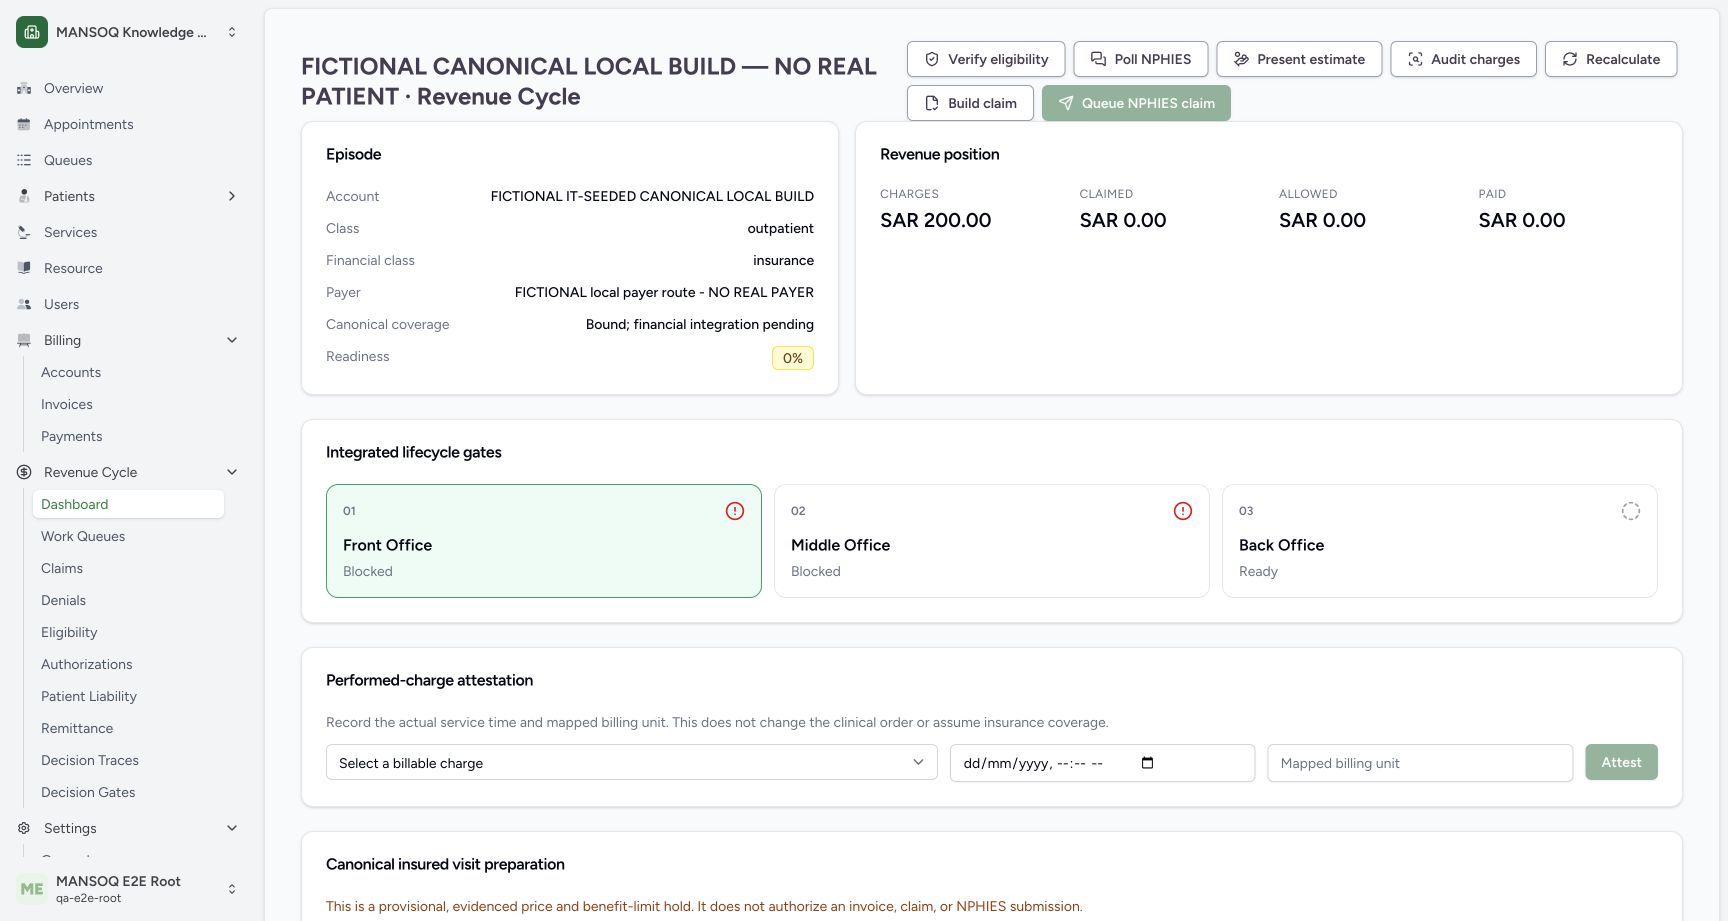Click the Patients sidebar icon
The height and width of the screenshot is (921, 1728).
coord(24,196)
